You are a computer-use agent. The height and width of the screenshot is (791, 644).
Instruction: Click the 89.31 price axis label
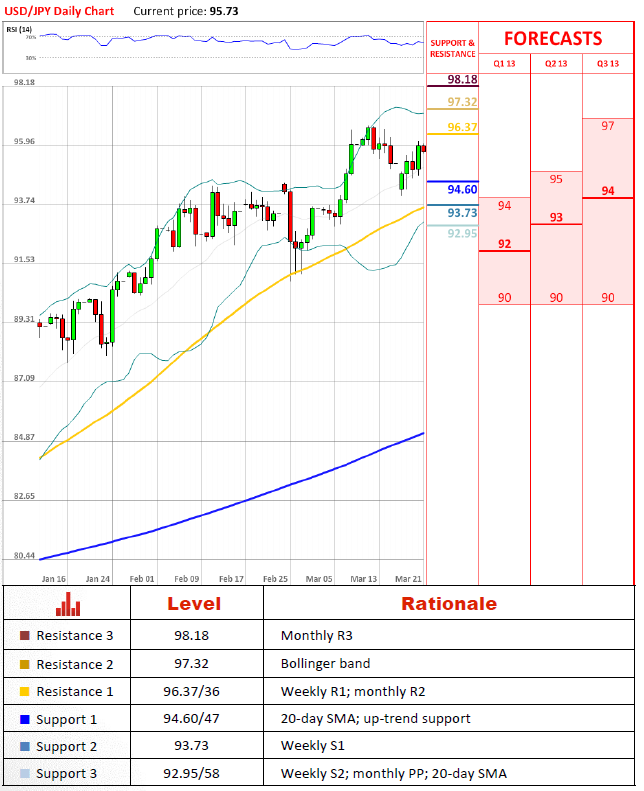click(24, 319)
